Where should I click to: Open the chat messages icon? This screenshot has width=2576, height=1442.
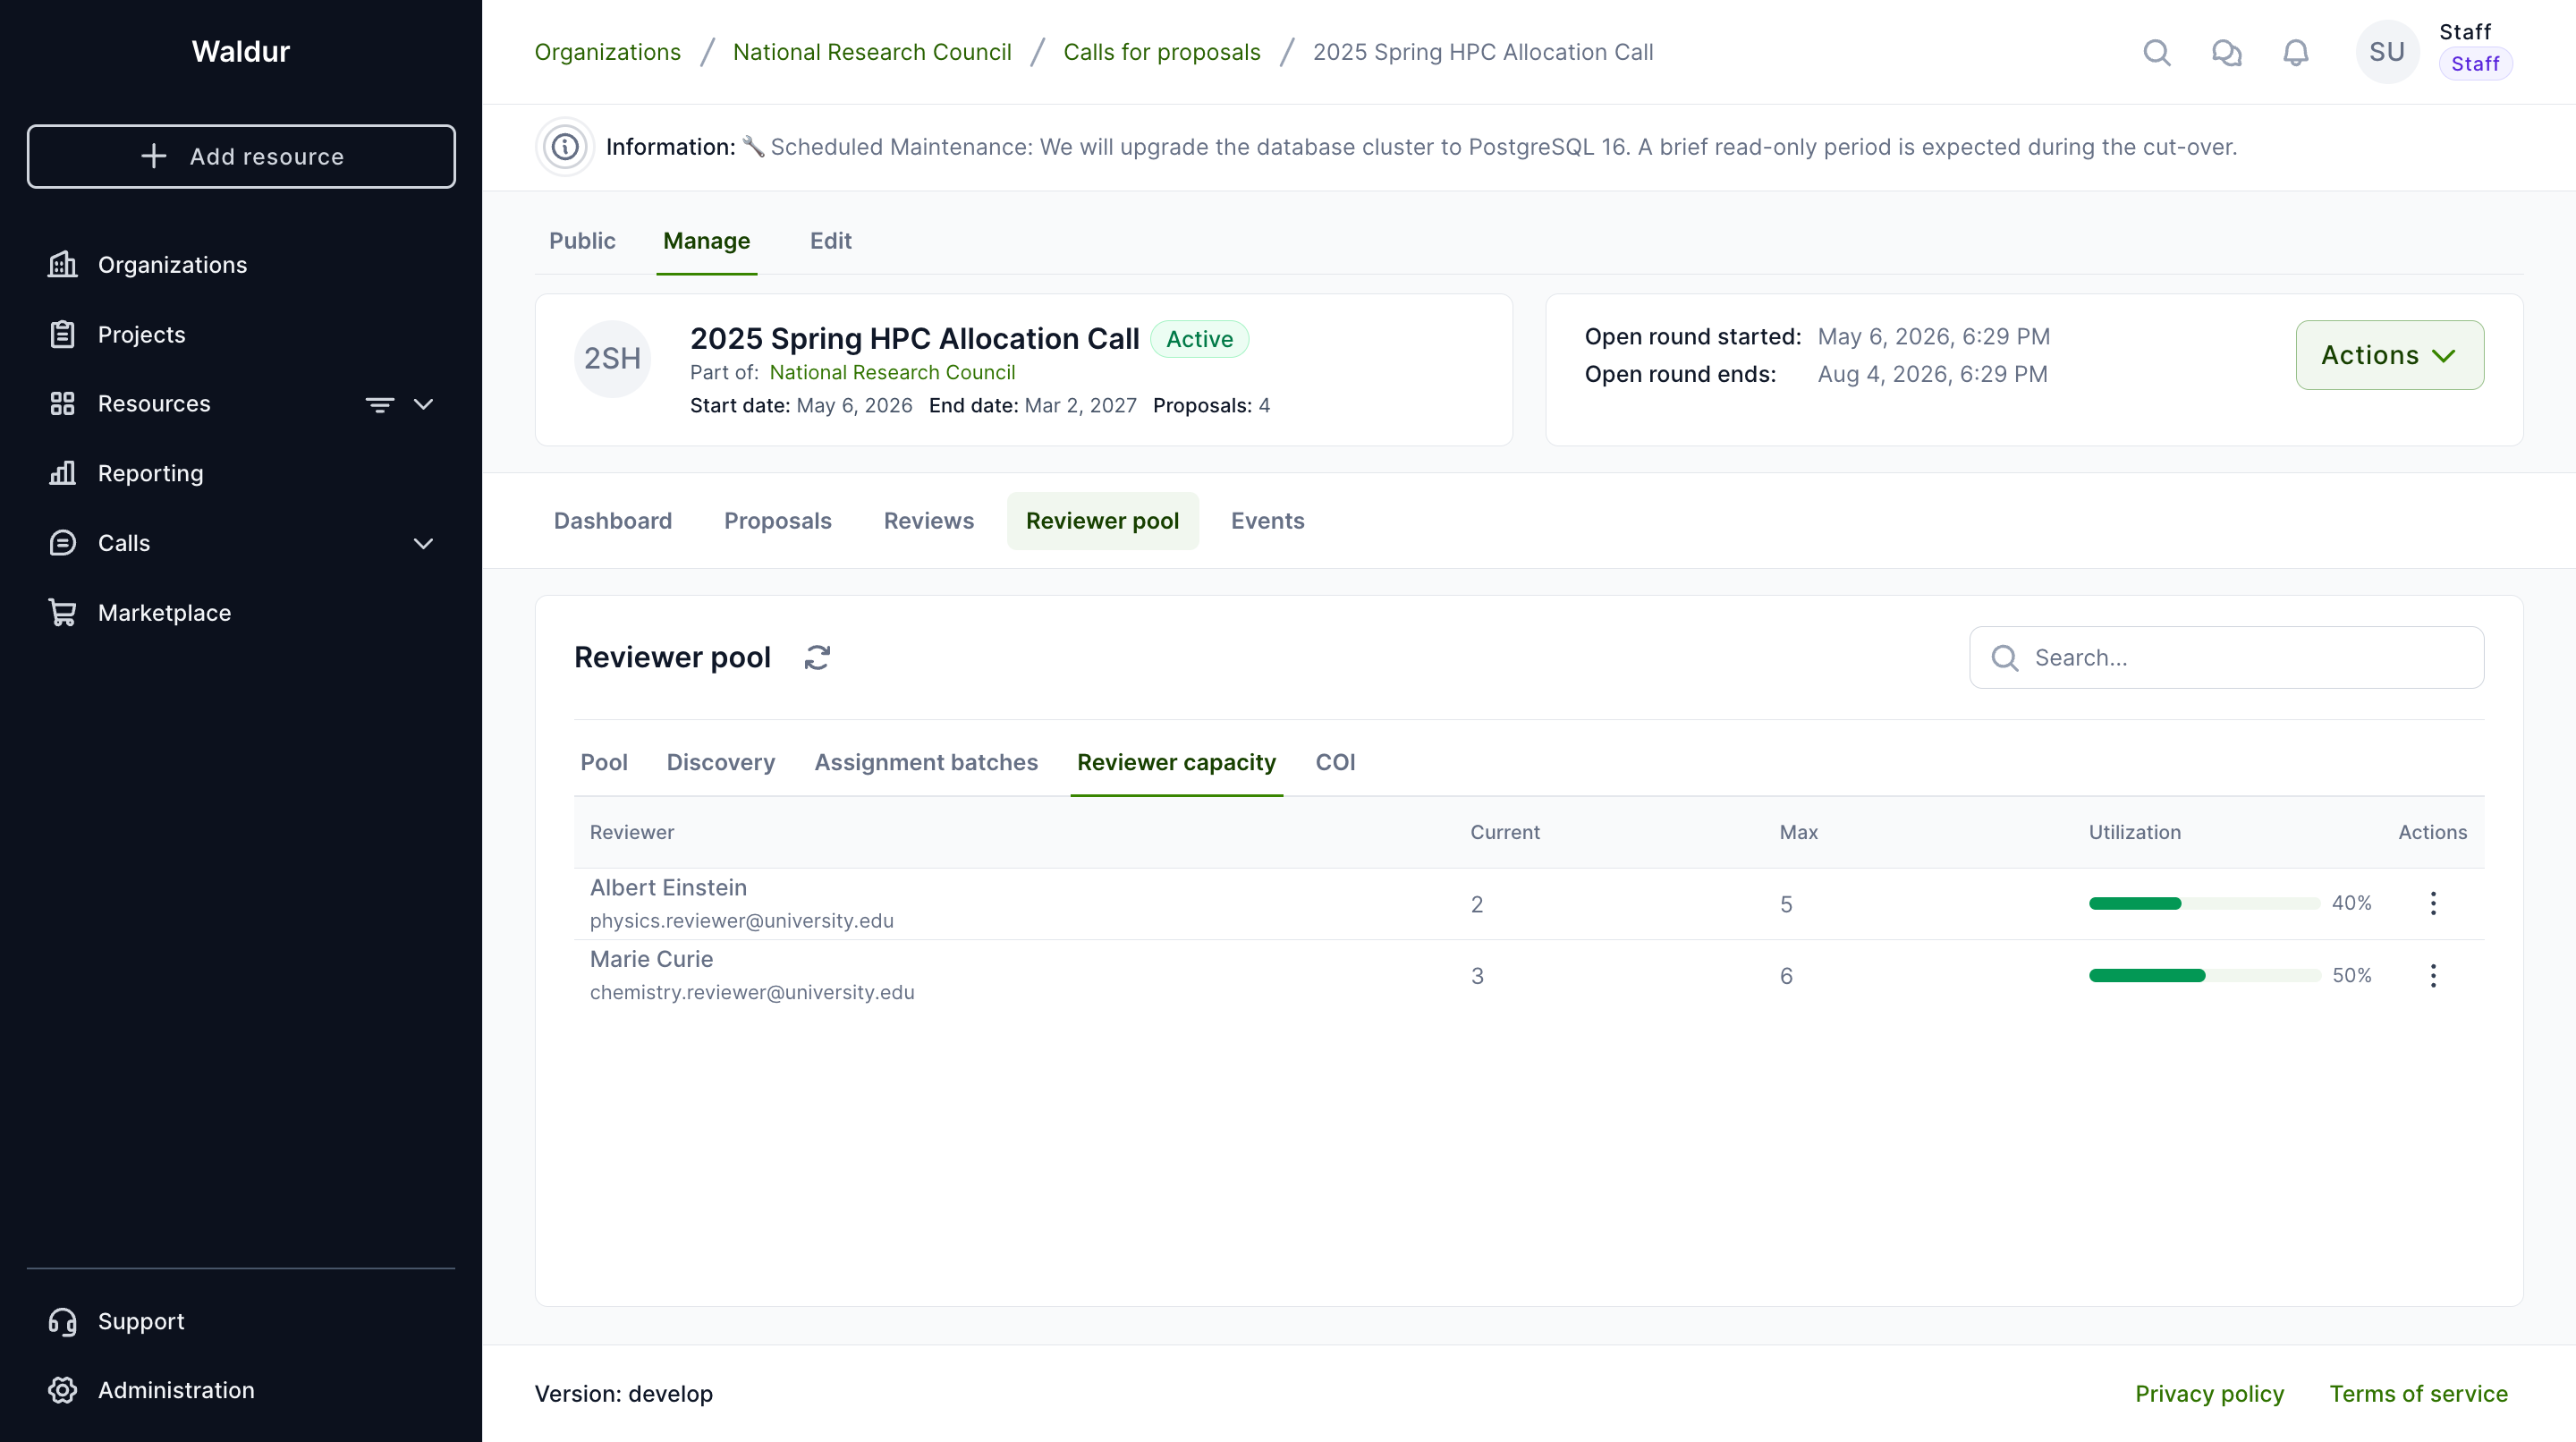click(2226, 52)
